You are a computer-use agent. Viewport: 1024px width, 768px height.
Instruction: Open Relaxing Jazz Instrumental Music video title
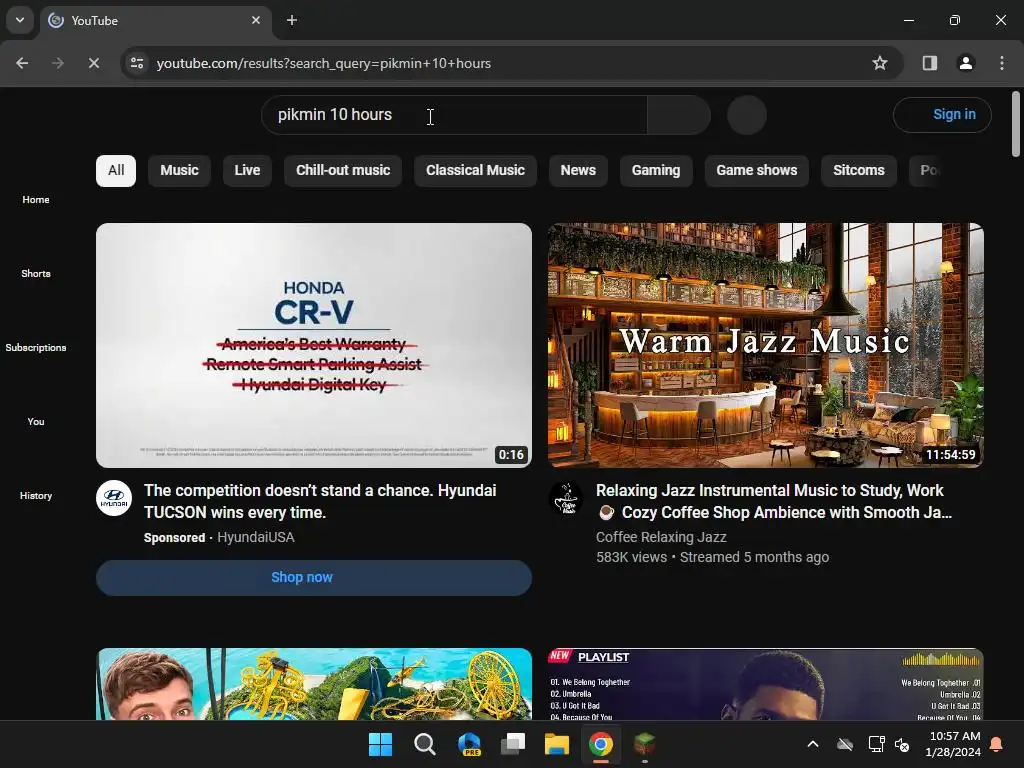[774, 501]
